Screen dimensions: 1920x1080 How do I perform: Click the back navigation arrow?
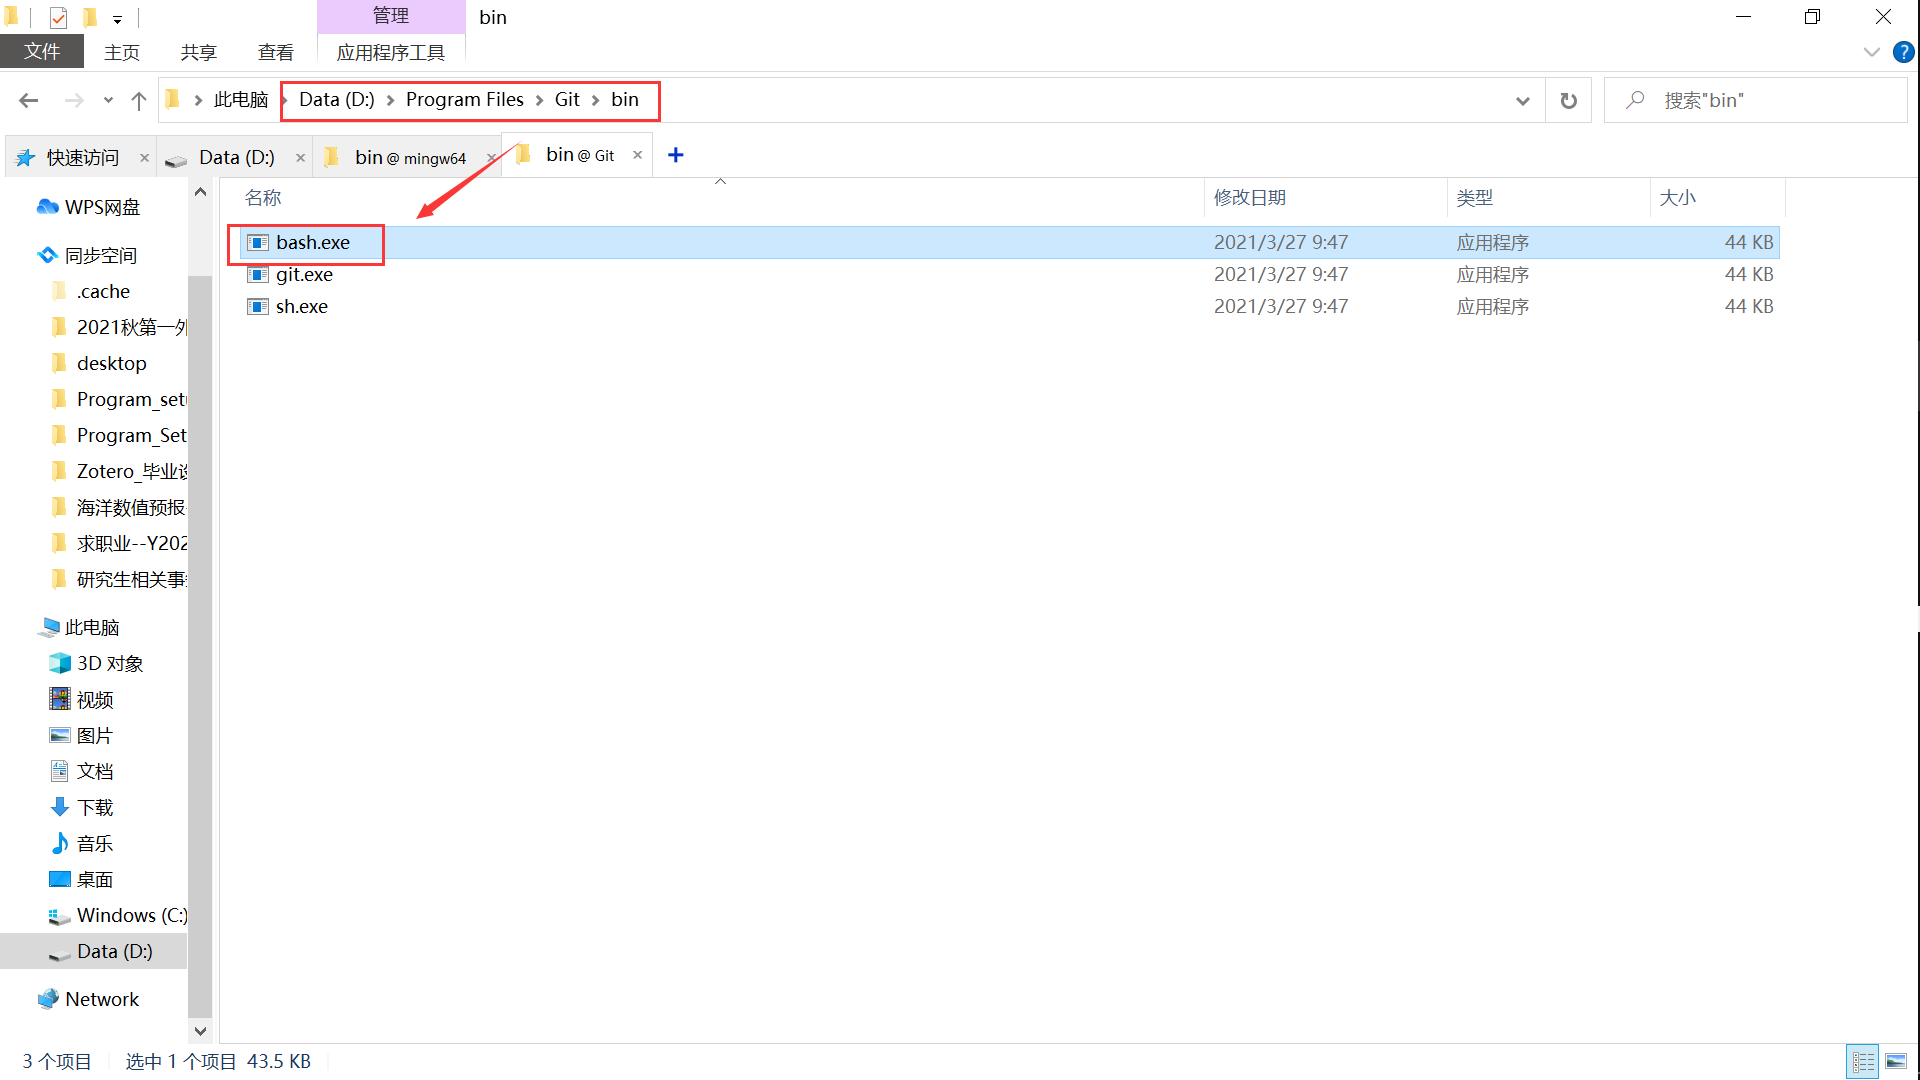(x=29, y=100)
